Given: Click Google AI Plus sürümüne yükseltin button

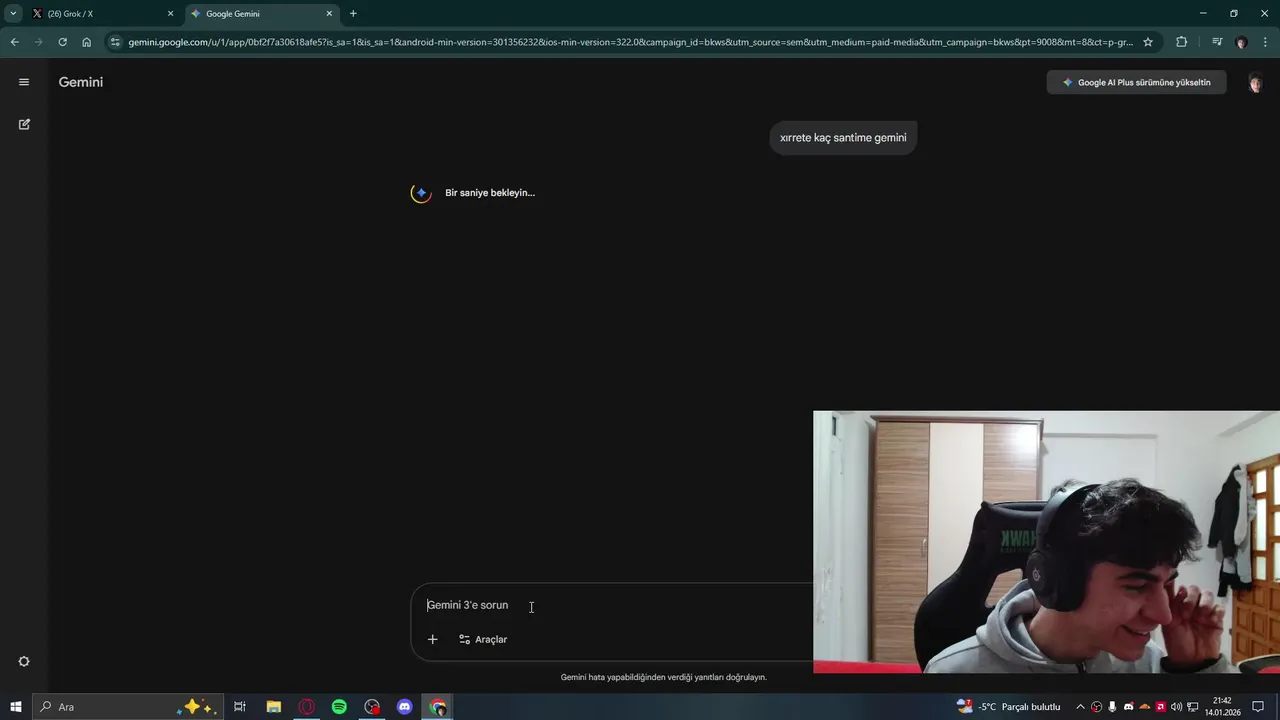Looking at the screenshot, I should click(x=1136, y=82).
